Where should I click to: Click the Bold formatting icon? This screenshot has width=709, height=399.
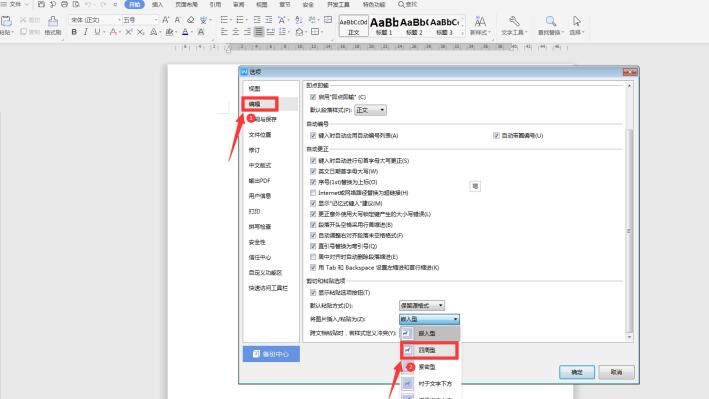[74, 32]
